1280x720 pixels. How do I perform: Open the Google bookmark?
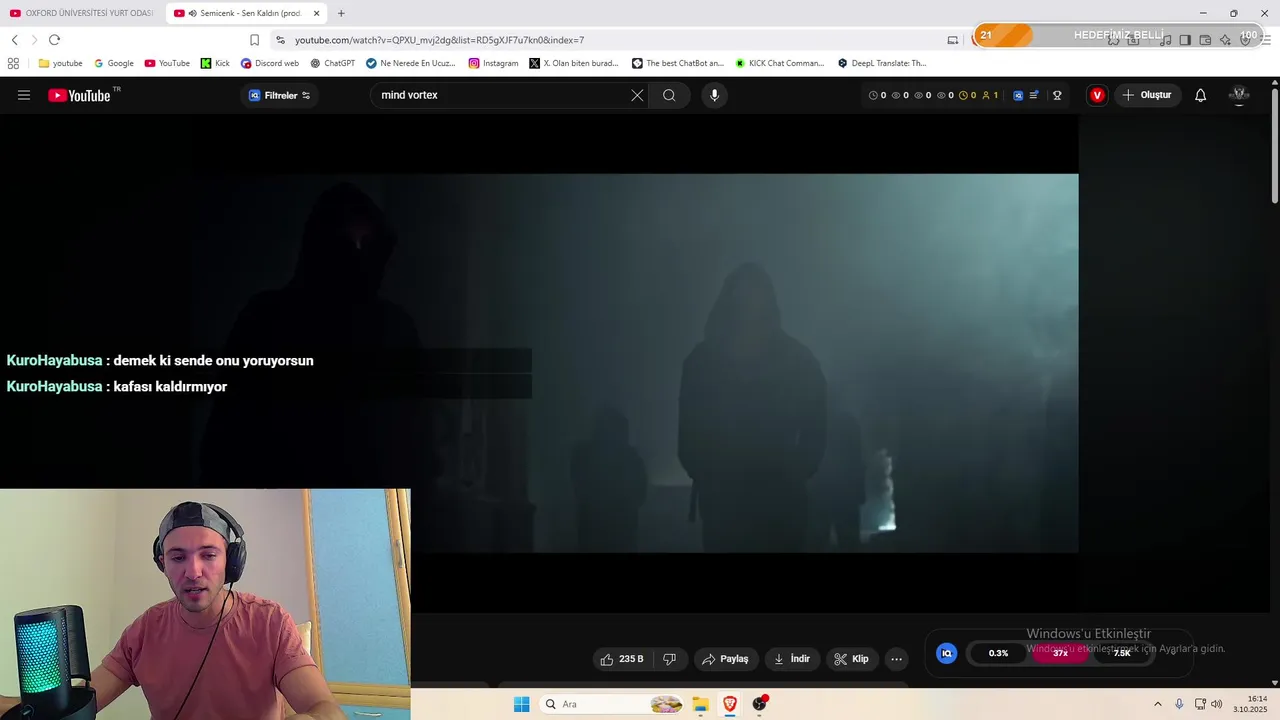click(114, 63)
